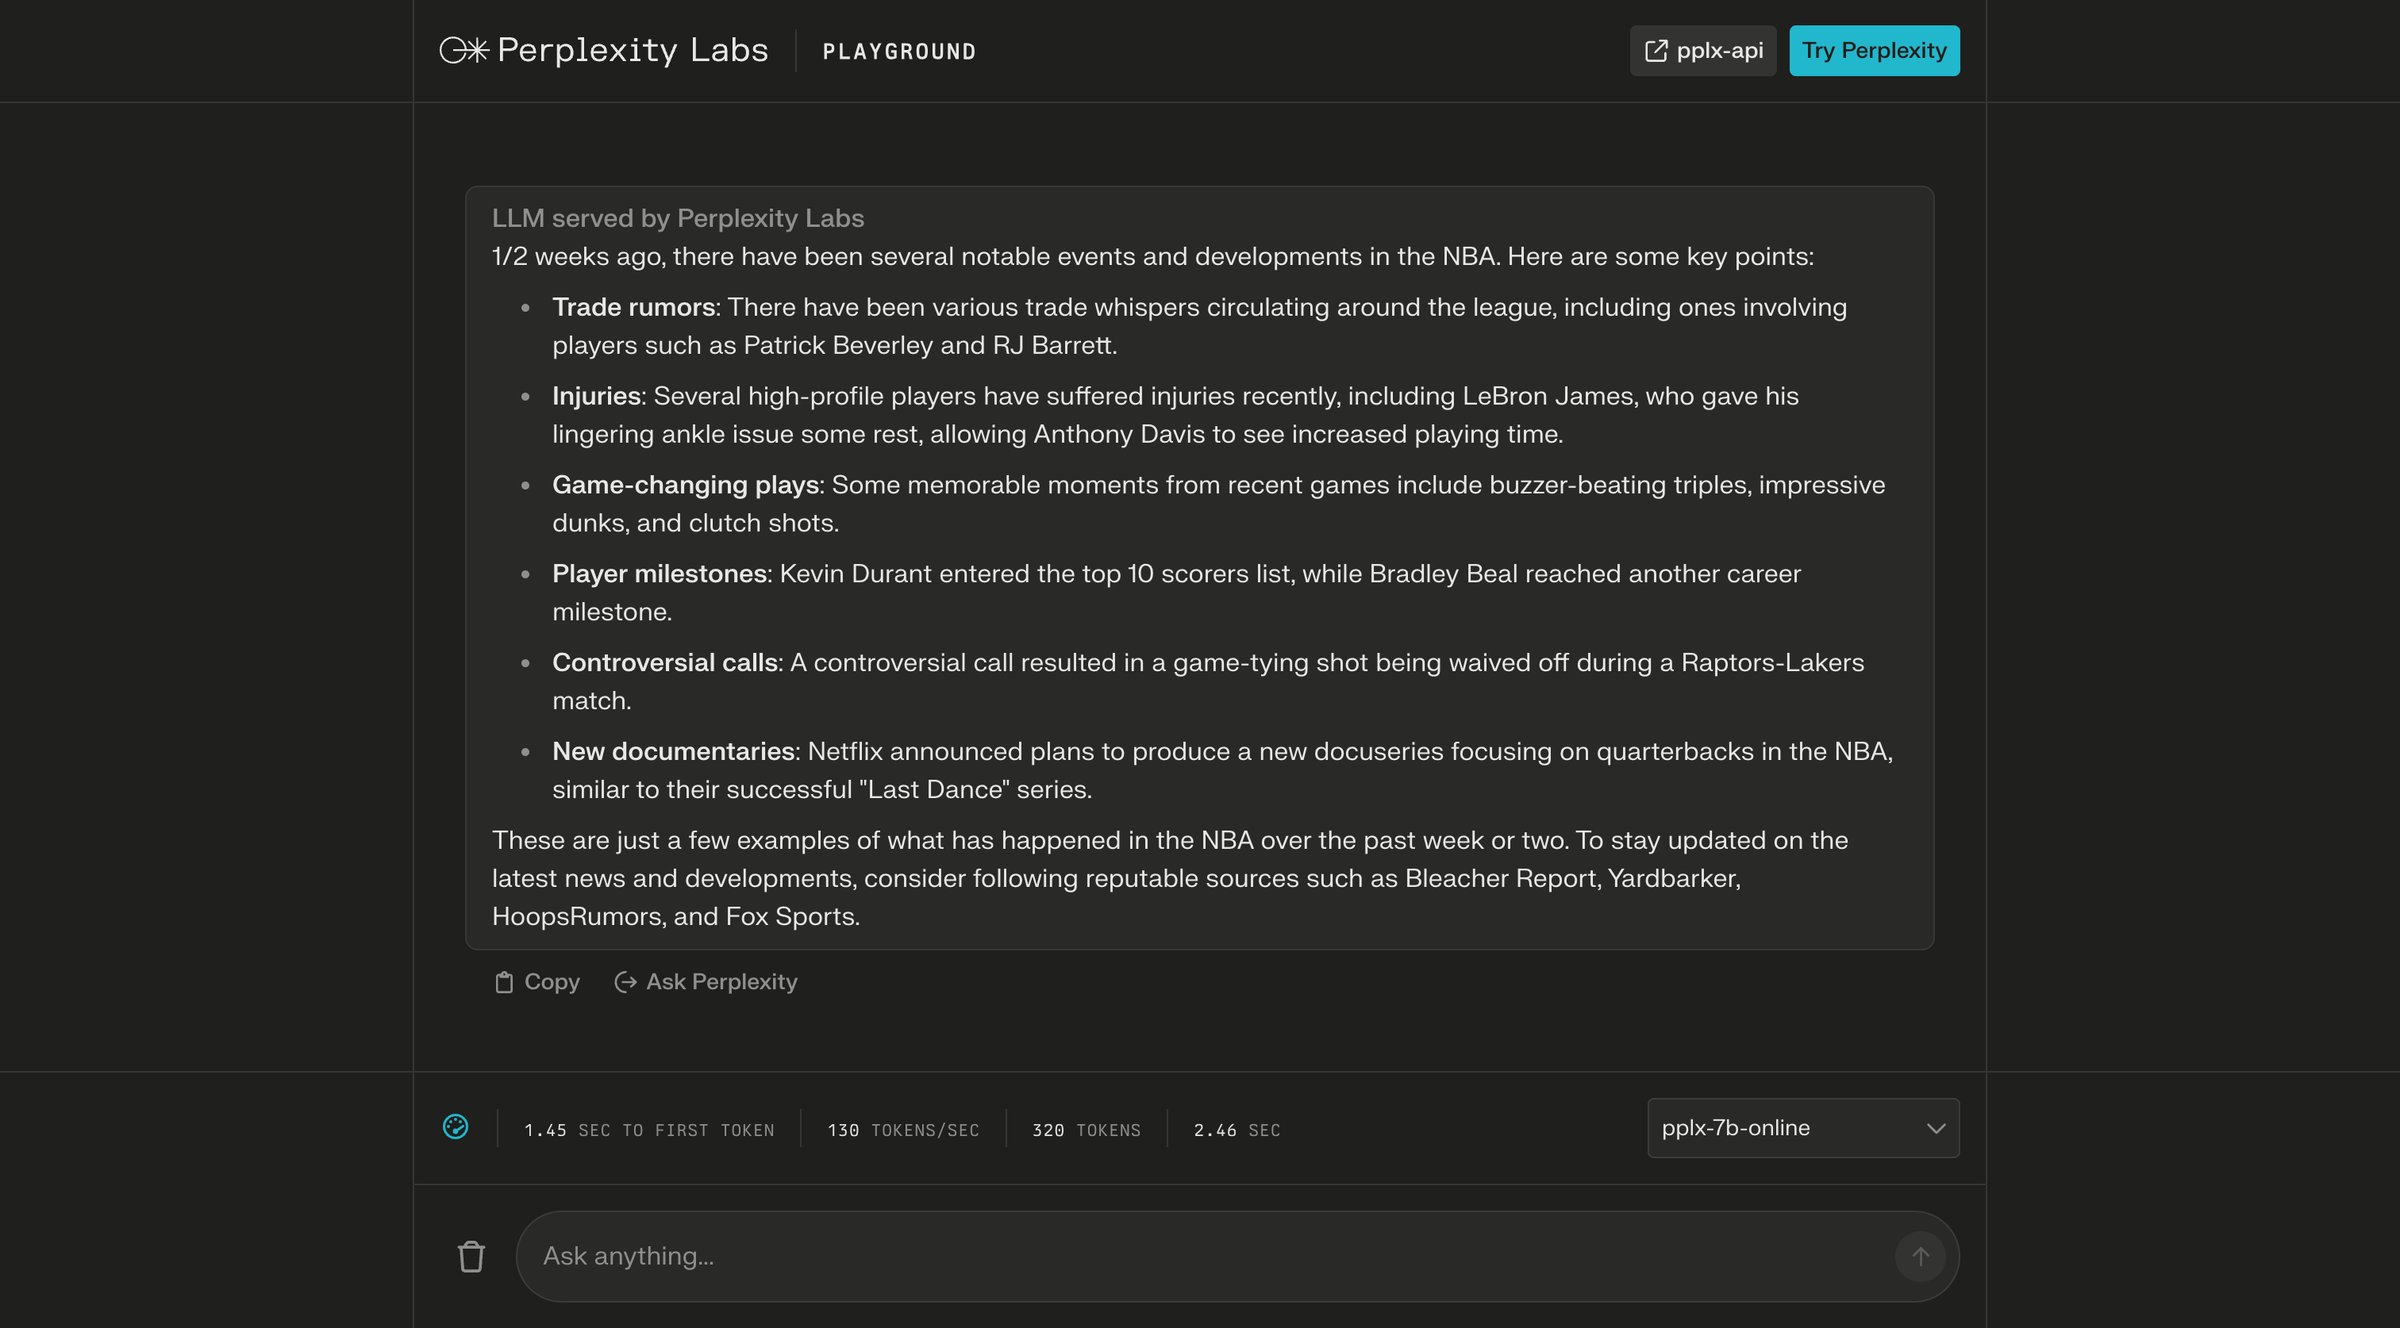Select the PLAYGROUND header label
The width and height of the screenshot is (2400, 1328).
[x=899, y=51]
